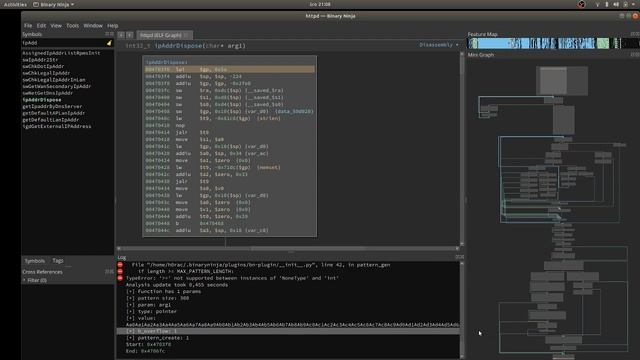640x360 pixels.
Task: Click the first red error icon in Log
Action: (120, 265)
